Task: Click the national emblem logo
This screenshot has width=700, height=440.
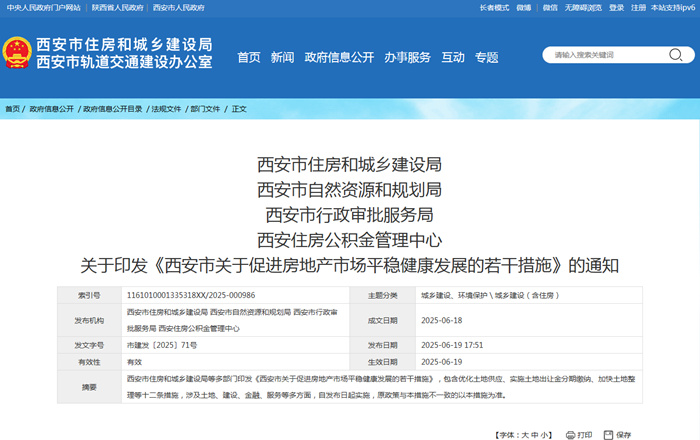Action: coord(17,54)
